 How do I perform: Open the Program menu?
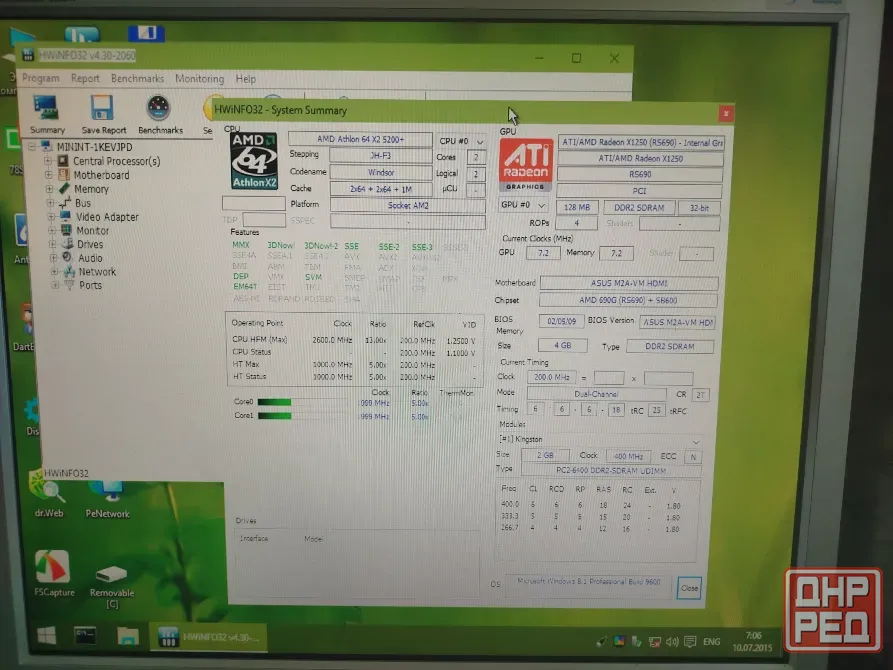tap(40, 78)
